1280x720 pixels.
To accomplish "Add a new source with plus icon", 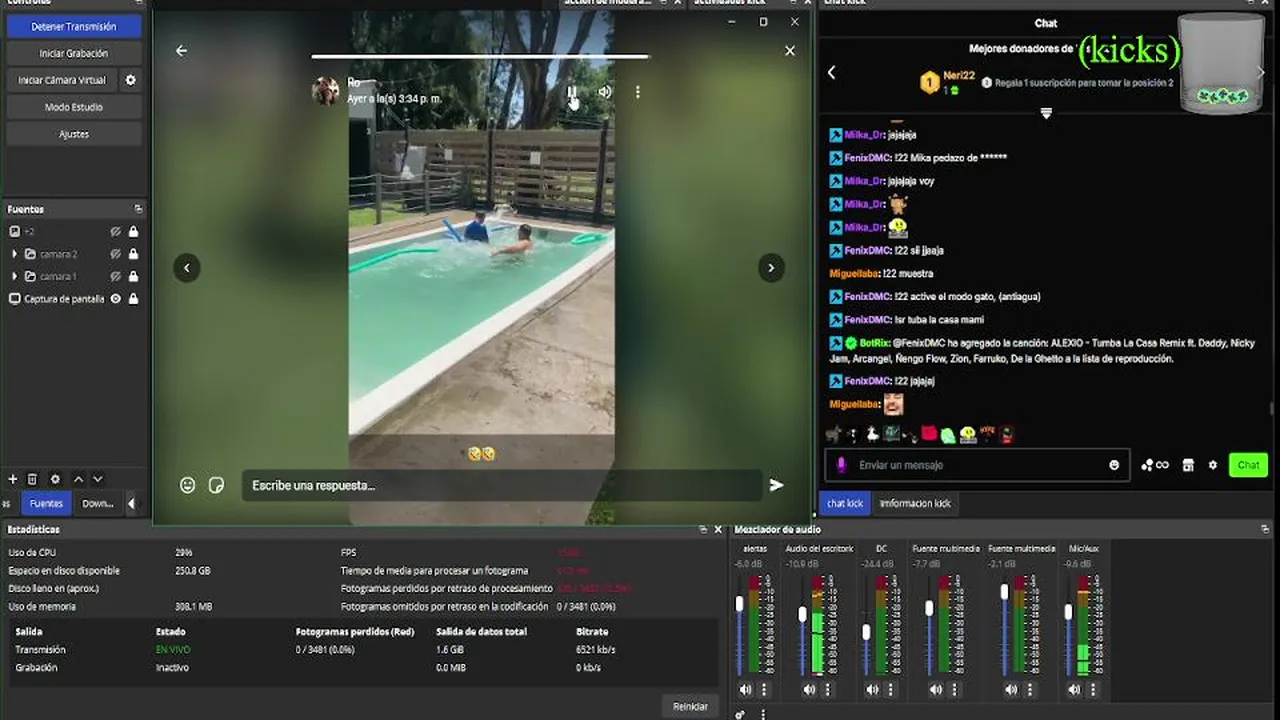I will 13,479.
